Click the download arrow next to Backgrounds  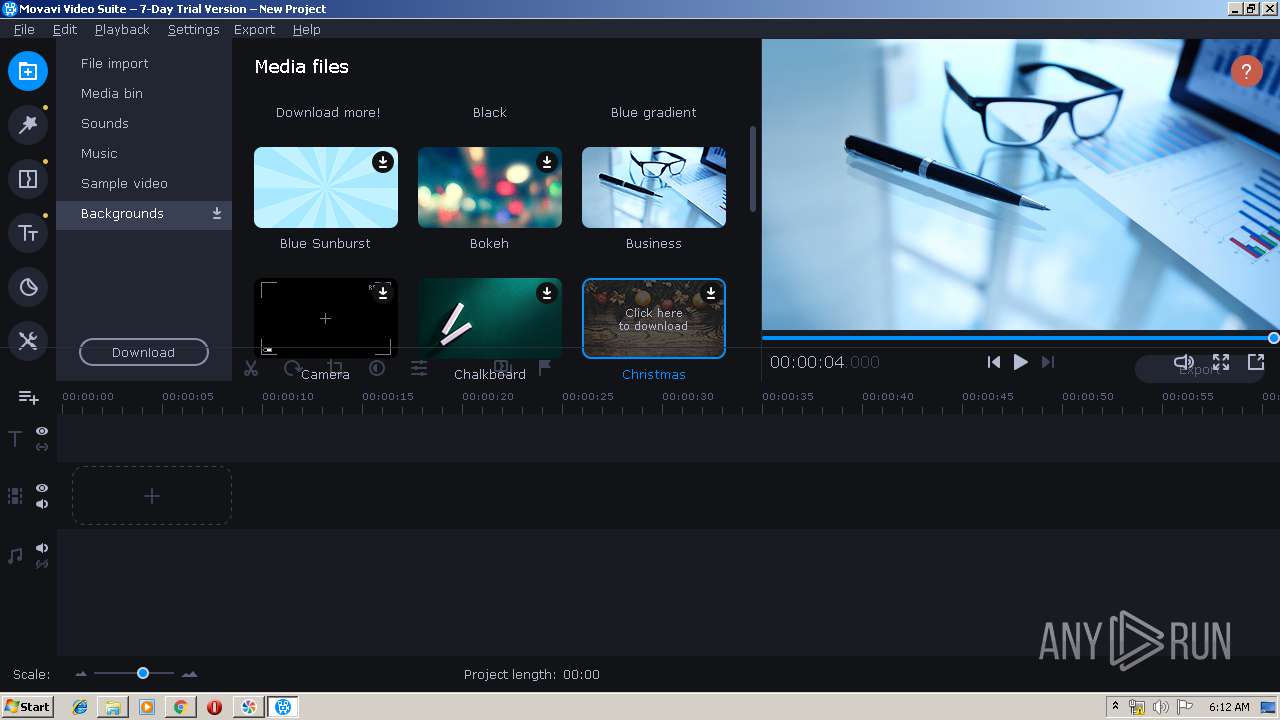point(217,214)
